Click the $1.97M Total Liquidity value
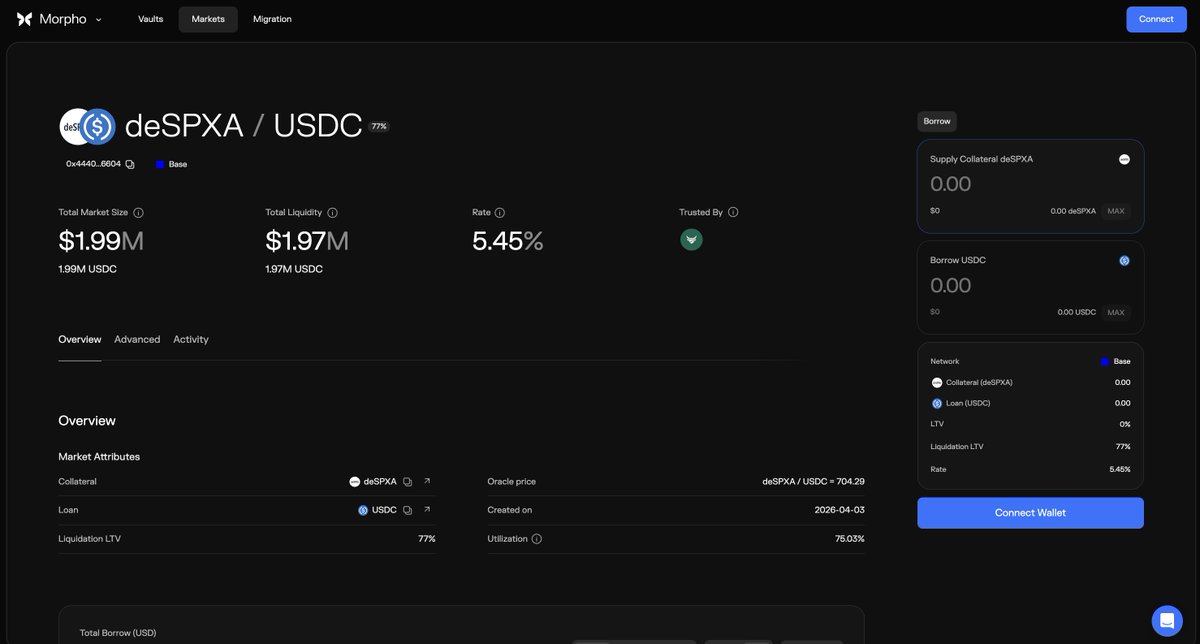 tap(307, 241)
